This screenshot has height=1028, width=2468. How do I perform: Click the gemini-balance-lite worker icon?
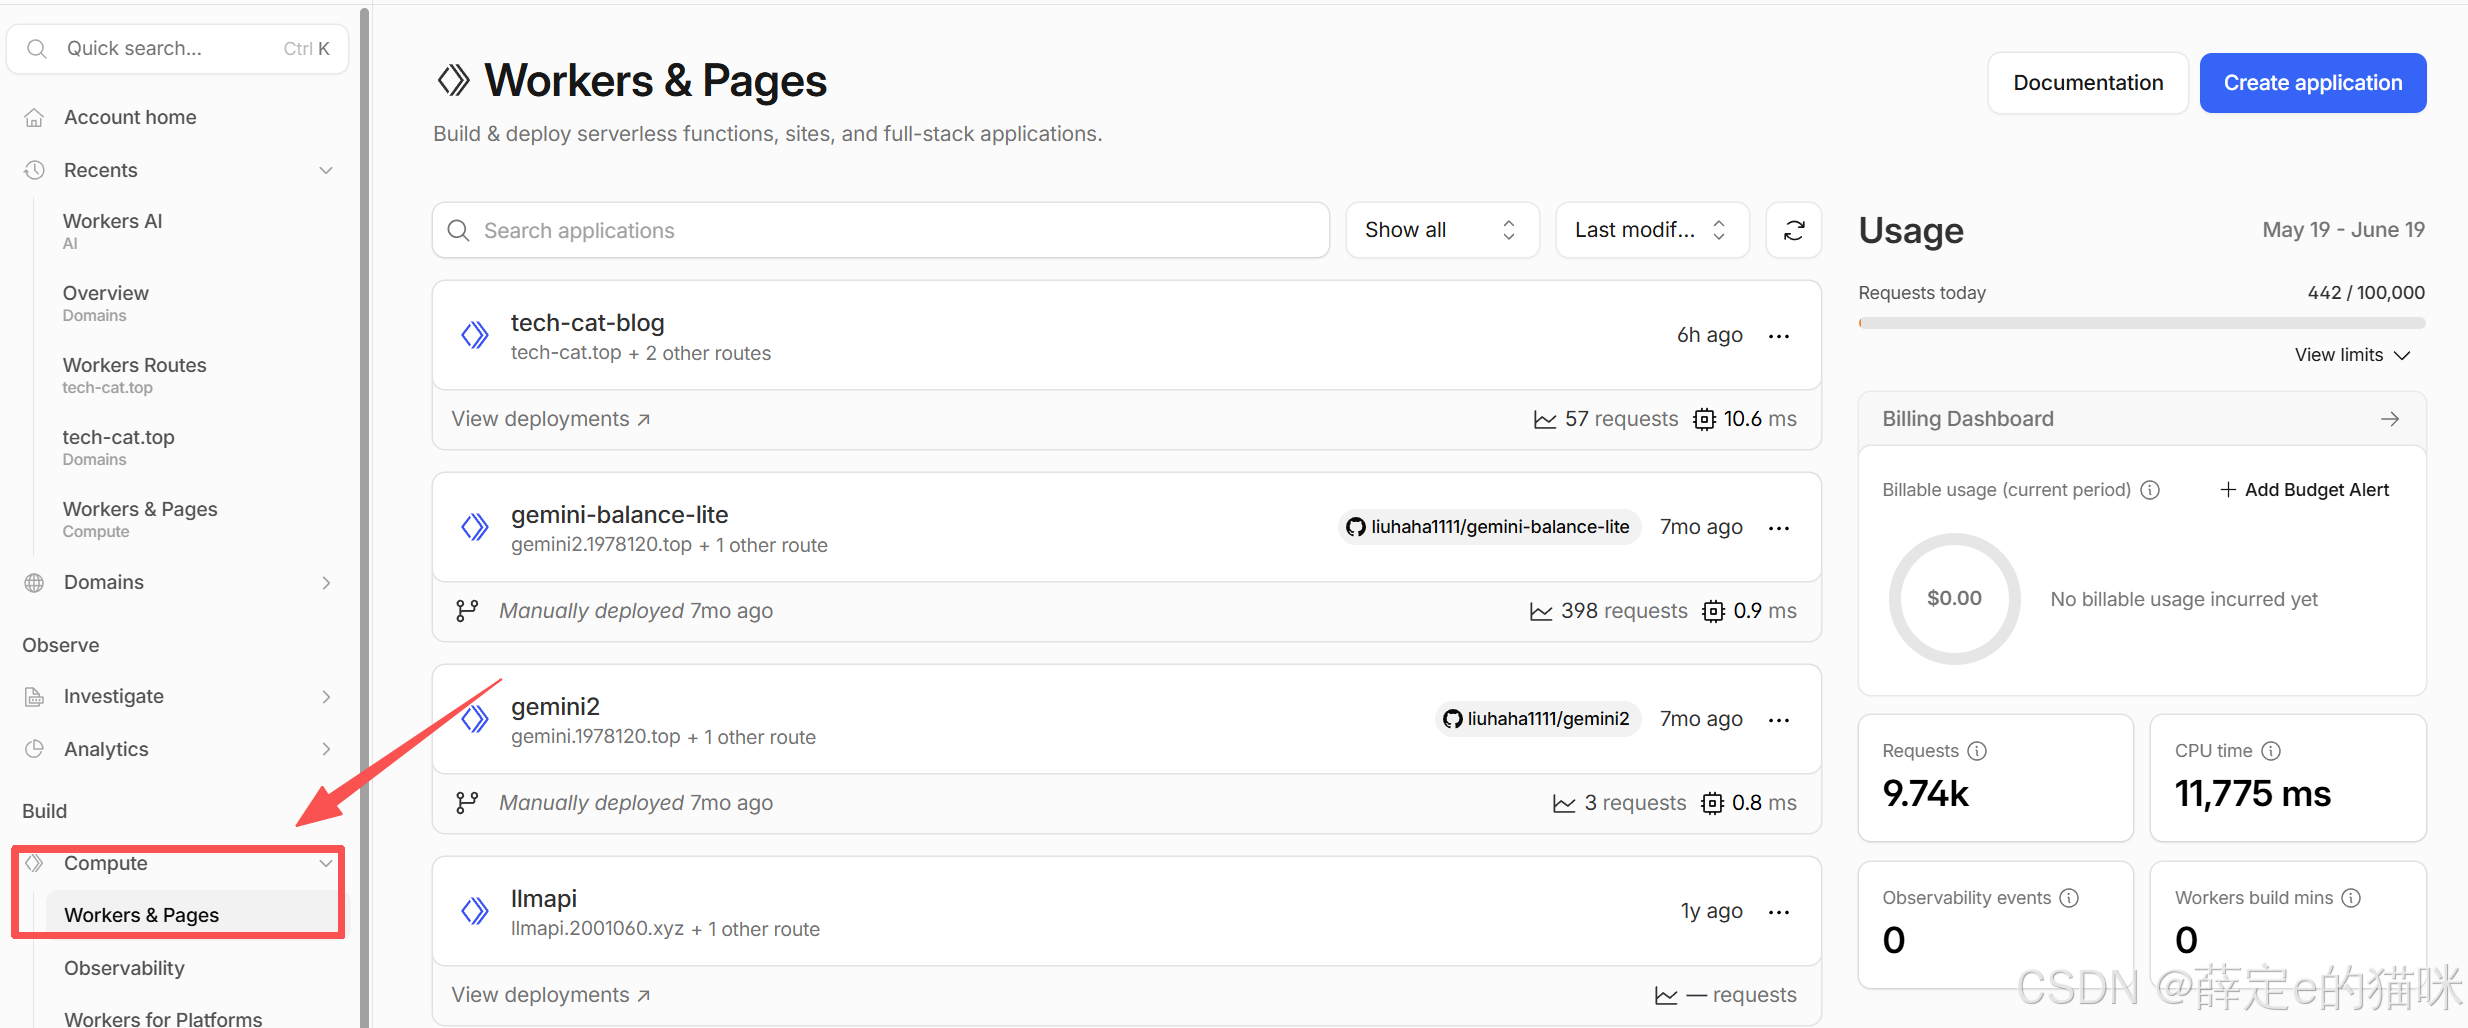click(x=475, y=527)
